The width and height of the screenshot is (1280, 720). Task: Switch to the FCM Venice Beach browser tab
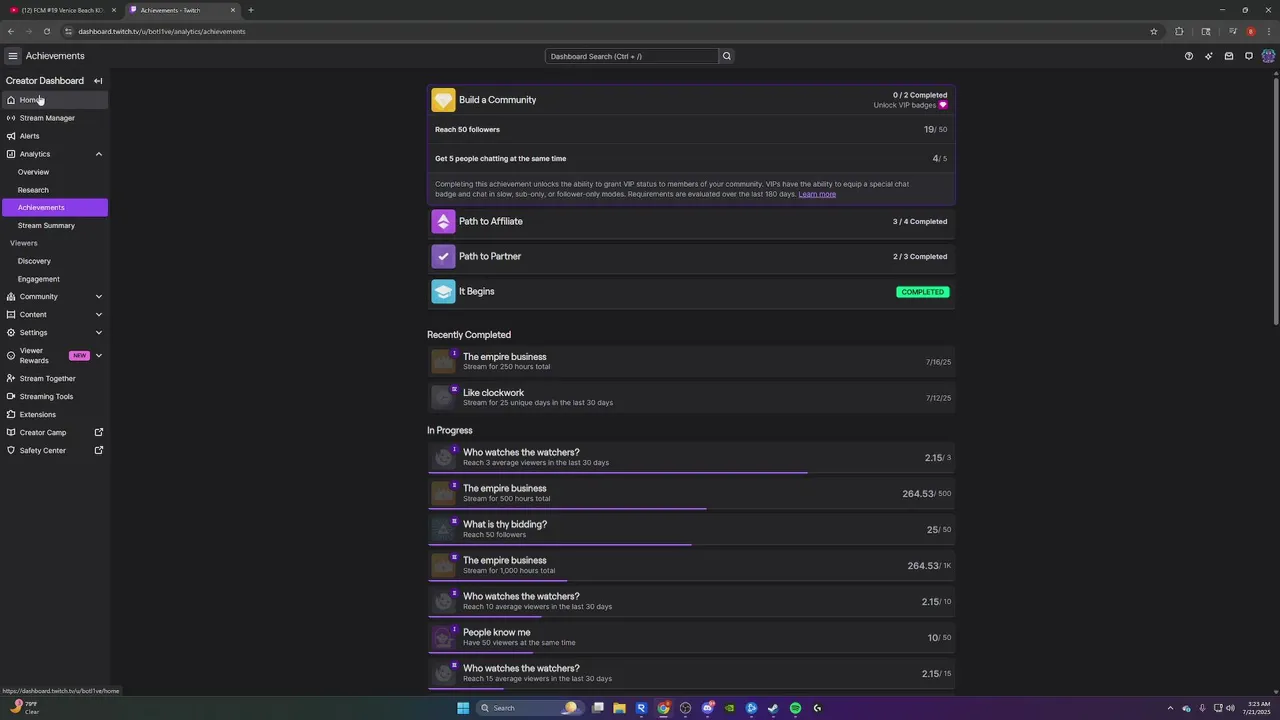pyautogui.click(x=62, y=10)
